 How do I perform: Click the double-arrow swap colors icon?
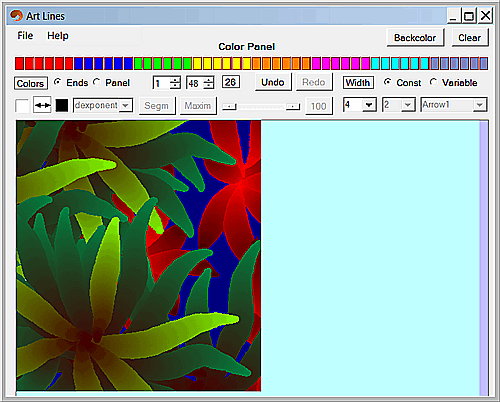(42, 105)
